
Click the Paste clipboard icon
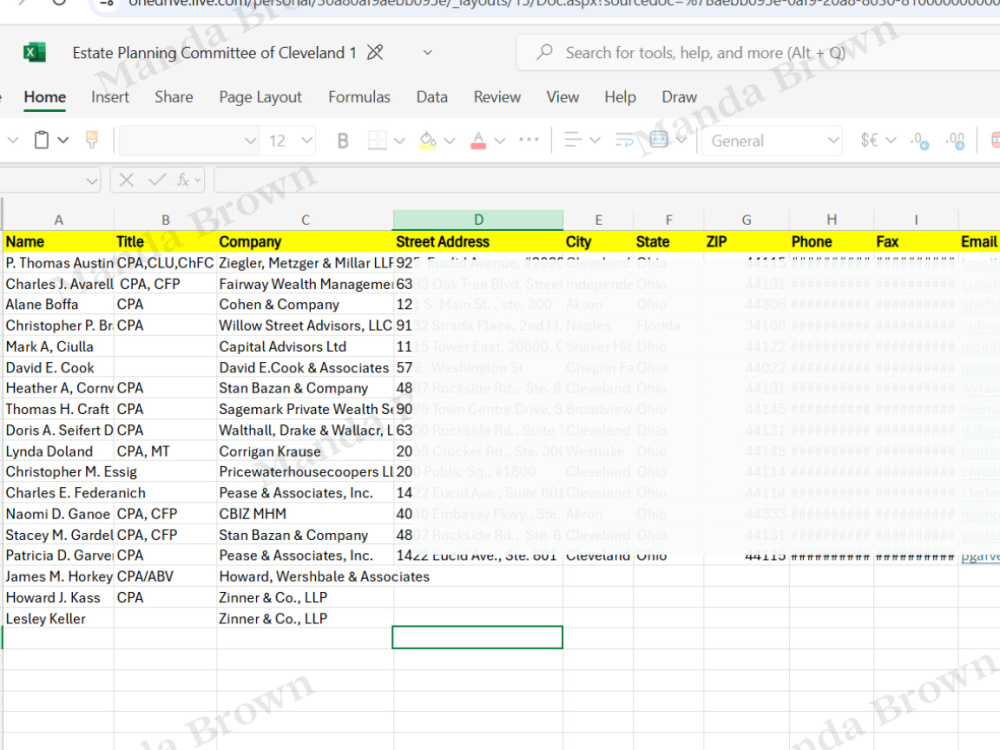(41, 140)
